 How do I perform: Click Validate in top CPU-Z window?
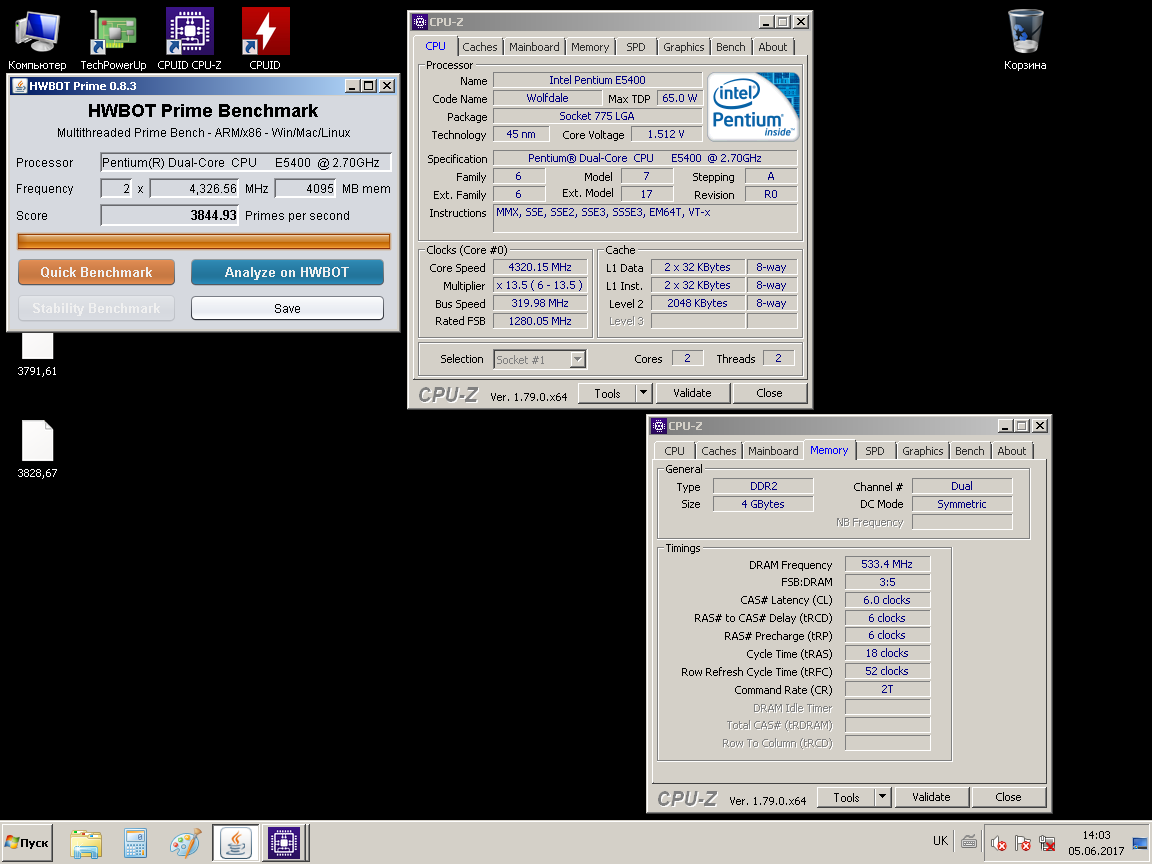click(692, 393)
